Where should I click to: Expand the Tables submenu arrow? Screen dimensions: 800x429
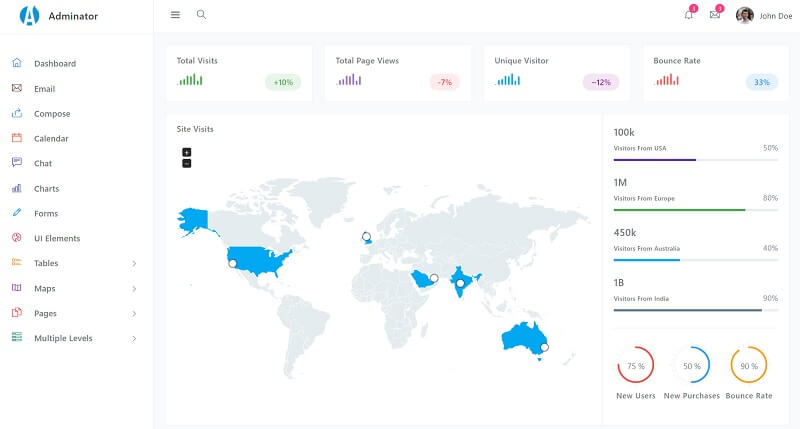click(x=134, y=264)
